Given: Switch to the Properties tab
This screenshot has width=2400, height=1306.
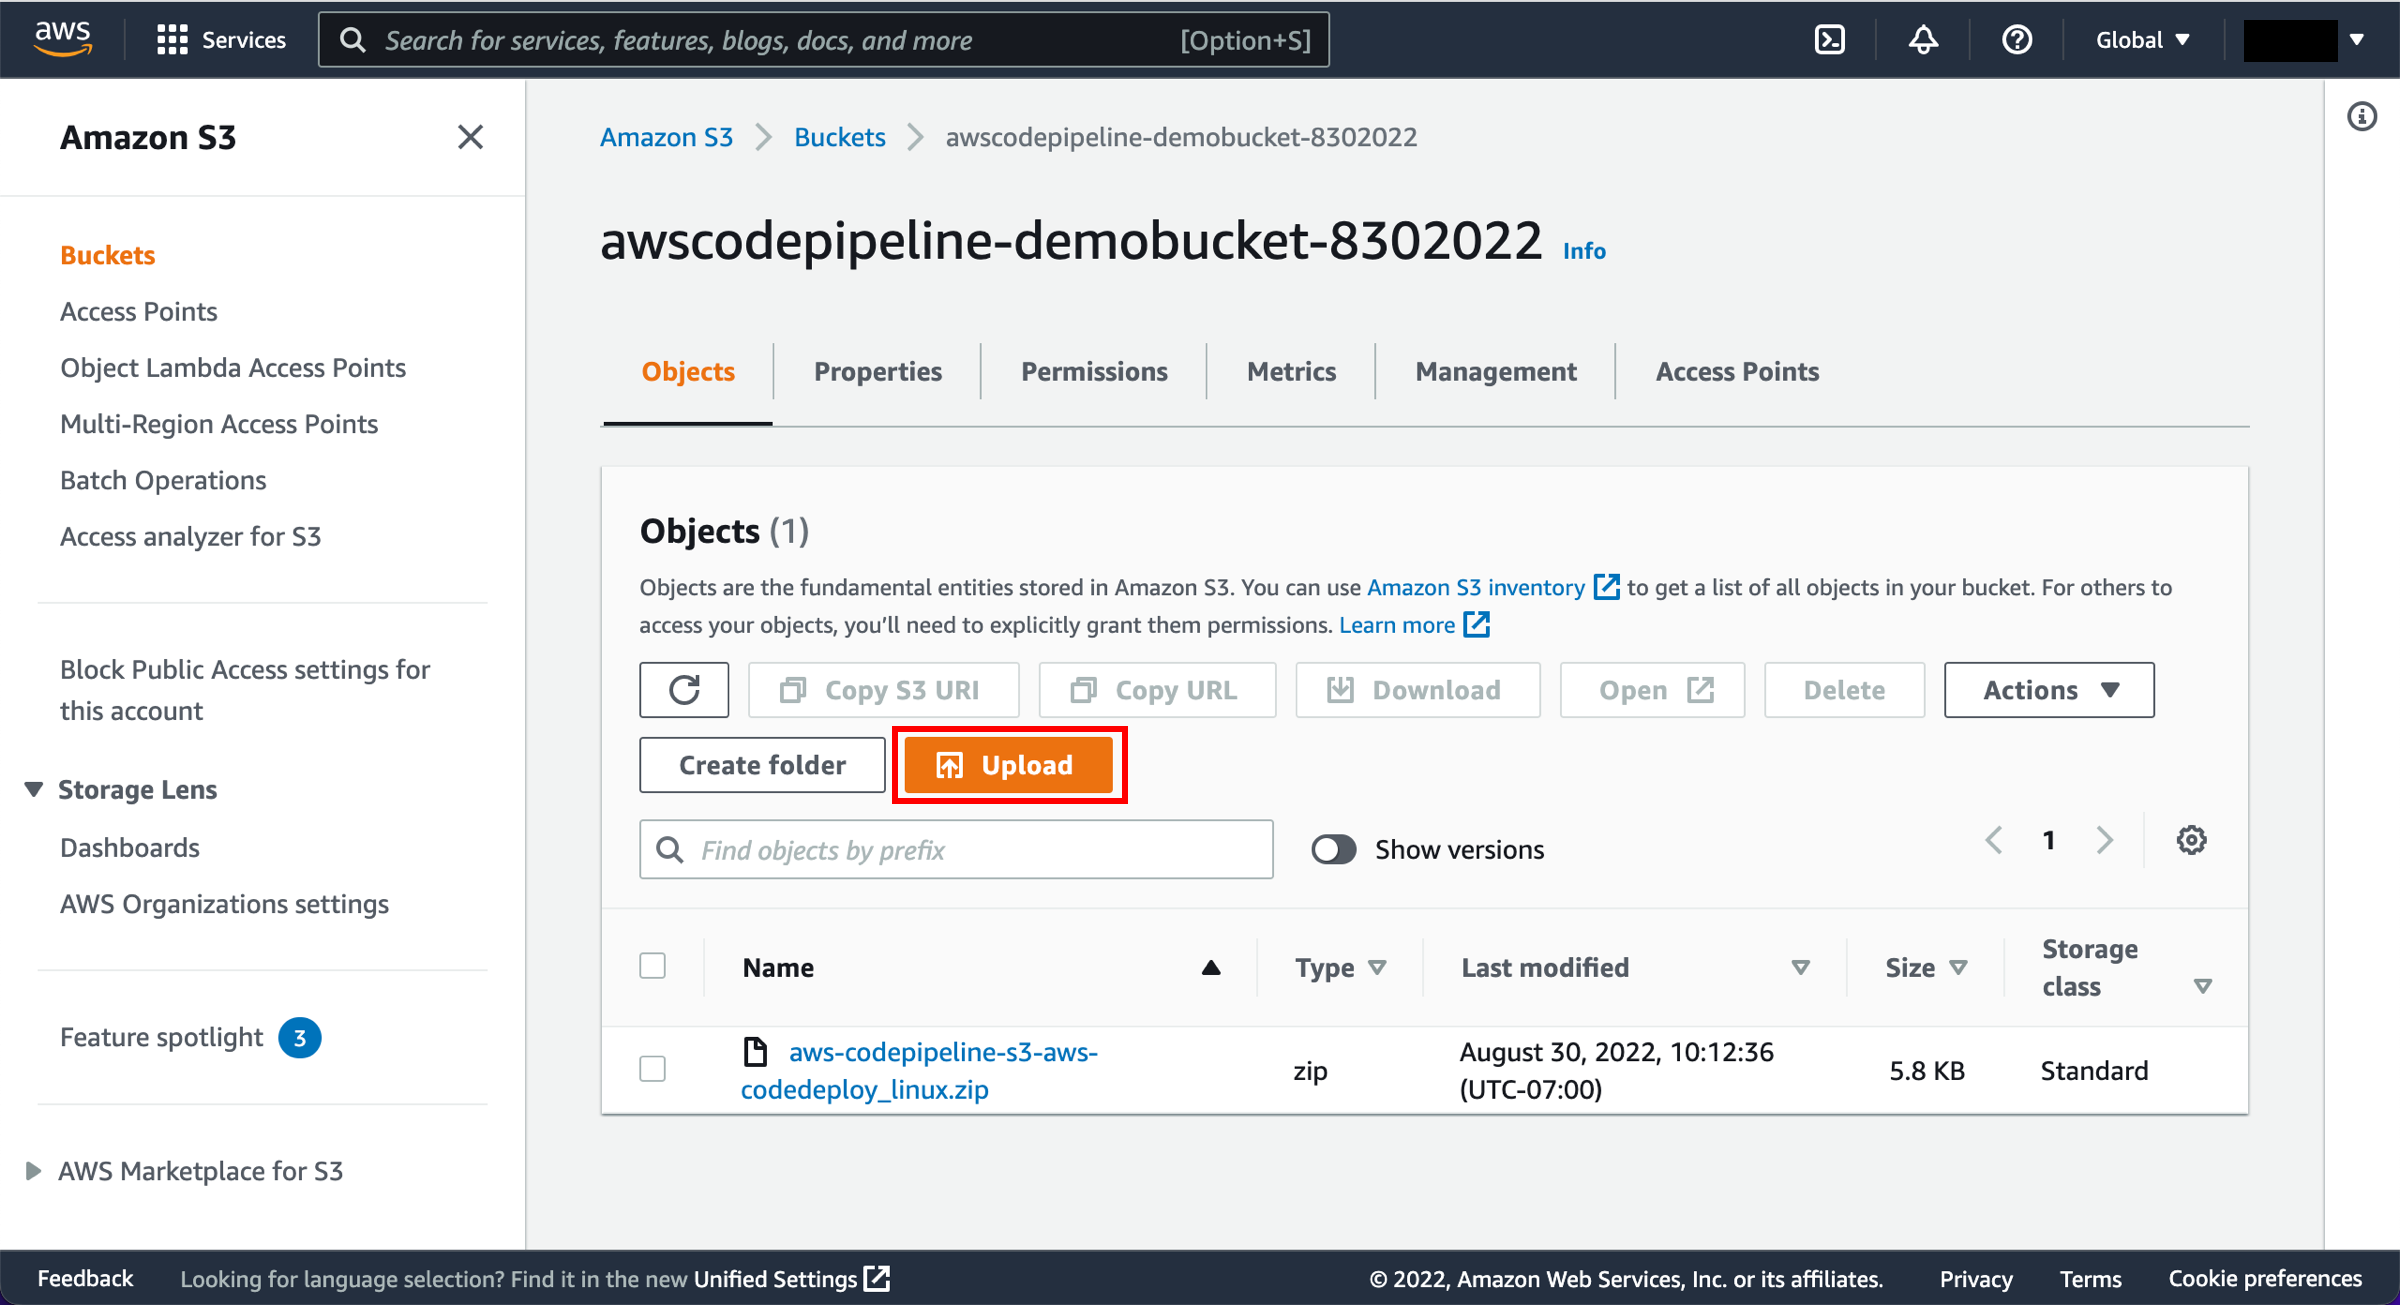Looking at the screenshot, I should pos(877,372).
